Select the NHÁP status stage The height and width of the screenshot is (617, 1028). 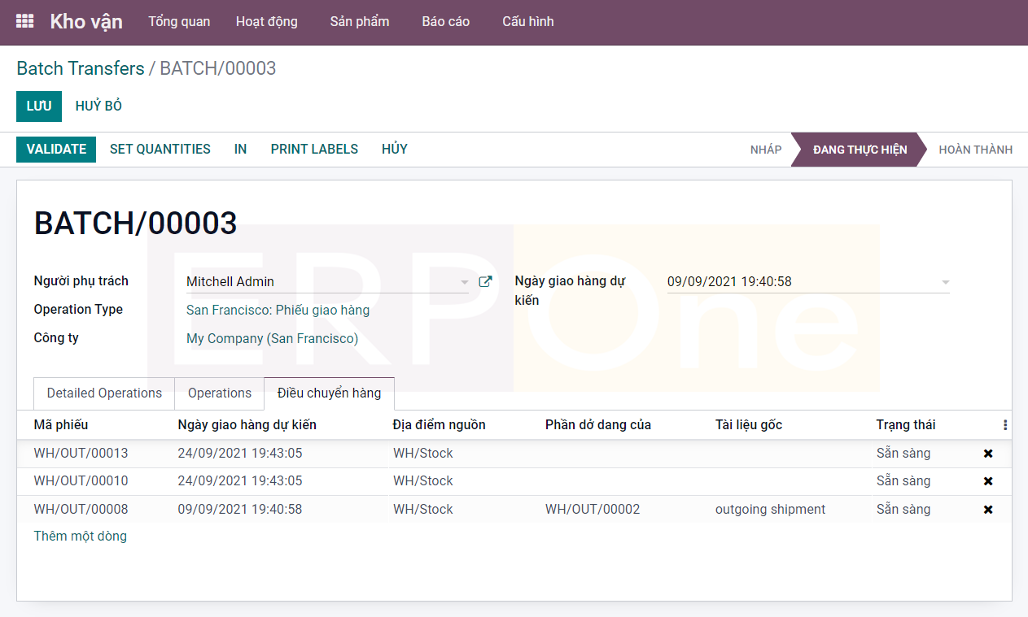[766, 149]
